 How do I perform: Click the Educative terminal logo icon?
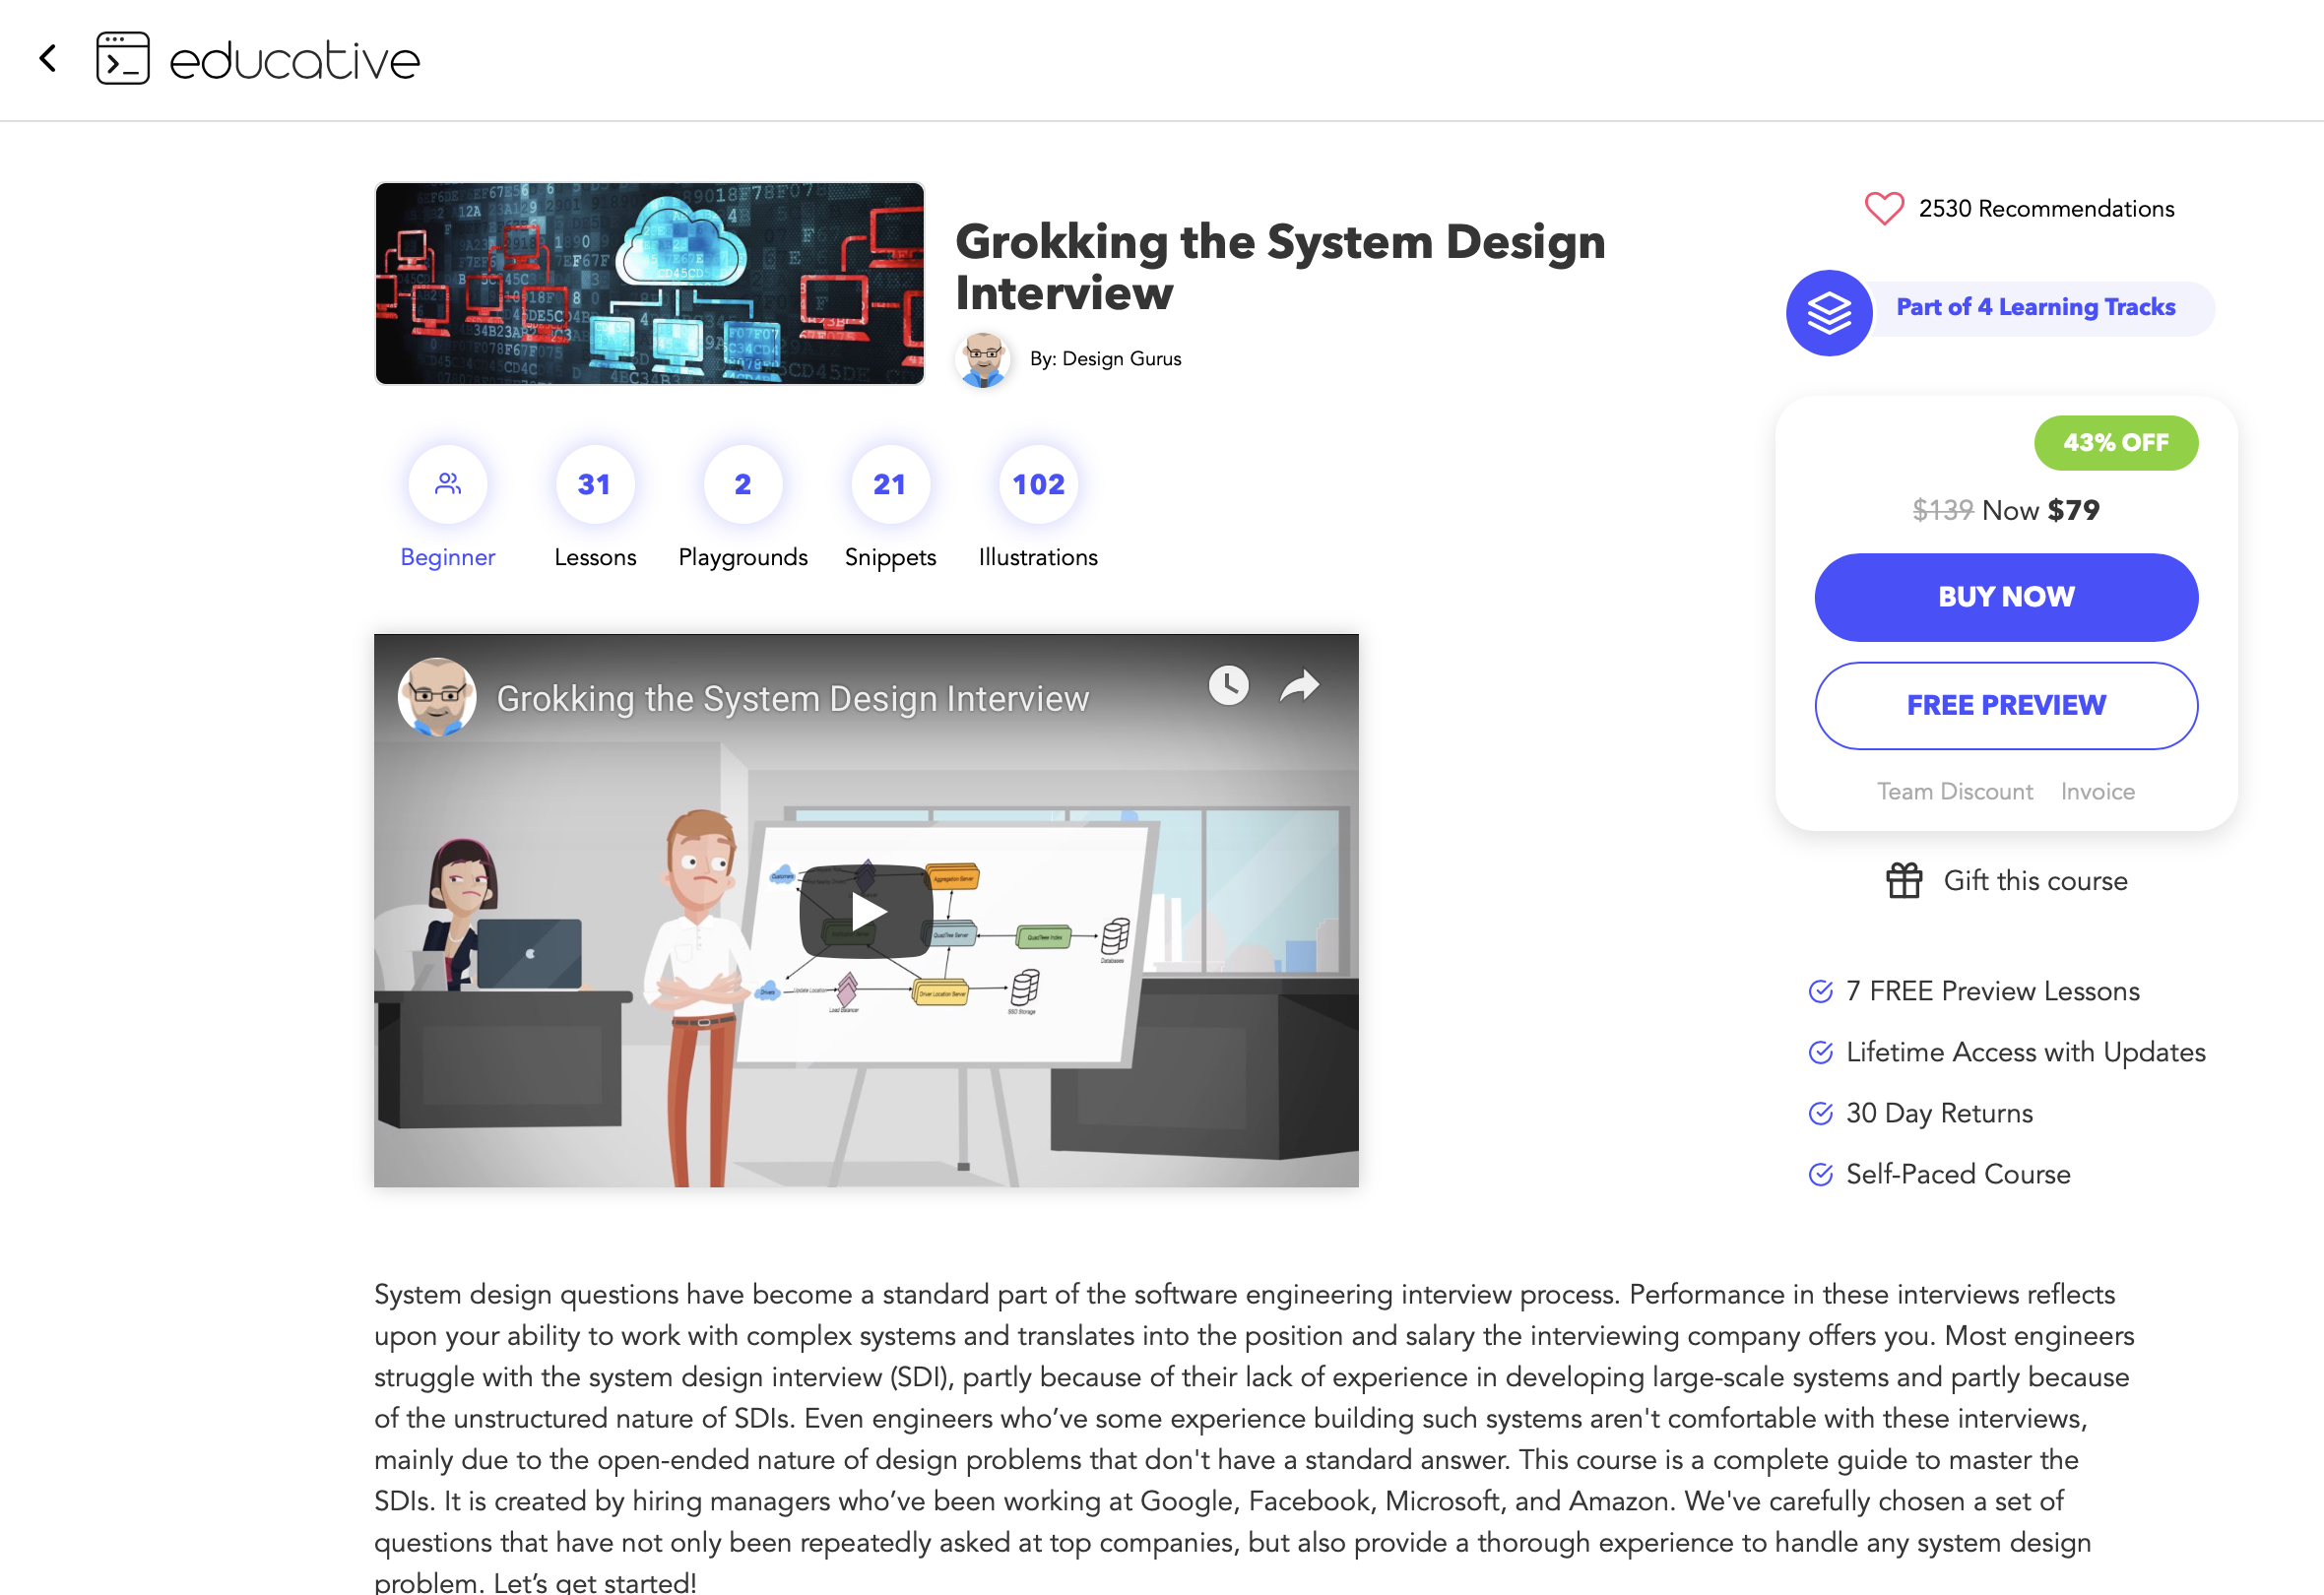tap(122, 58)
